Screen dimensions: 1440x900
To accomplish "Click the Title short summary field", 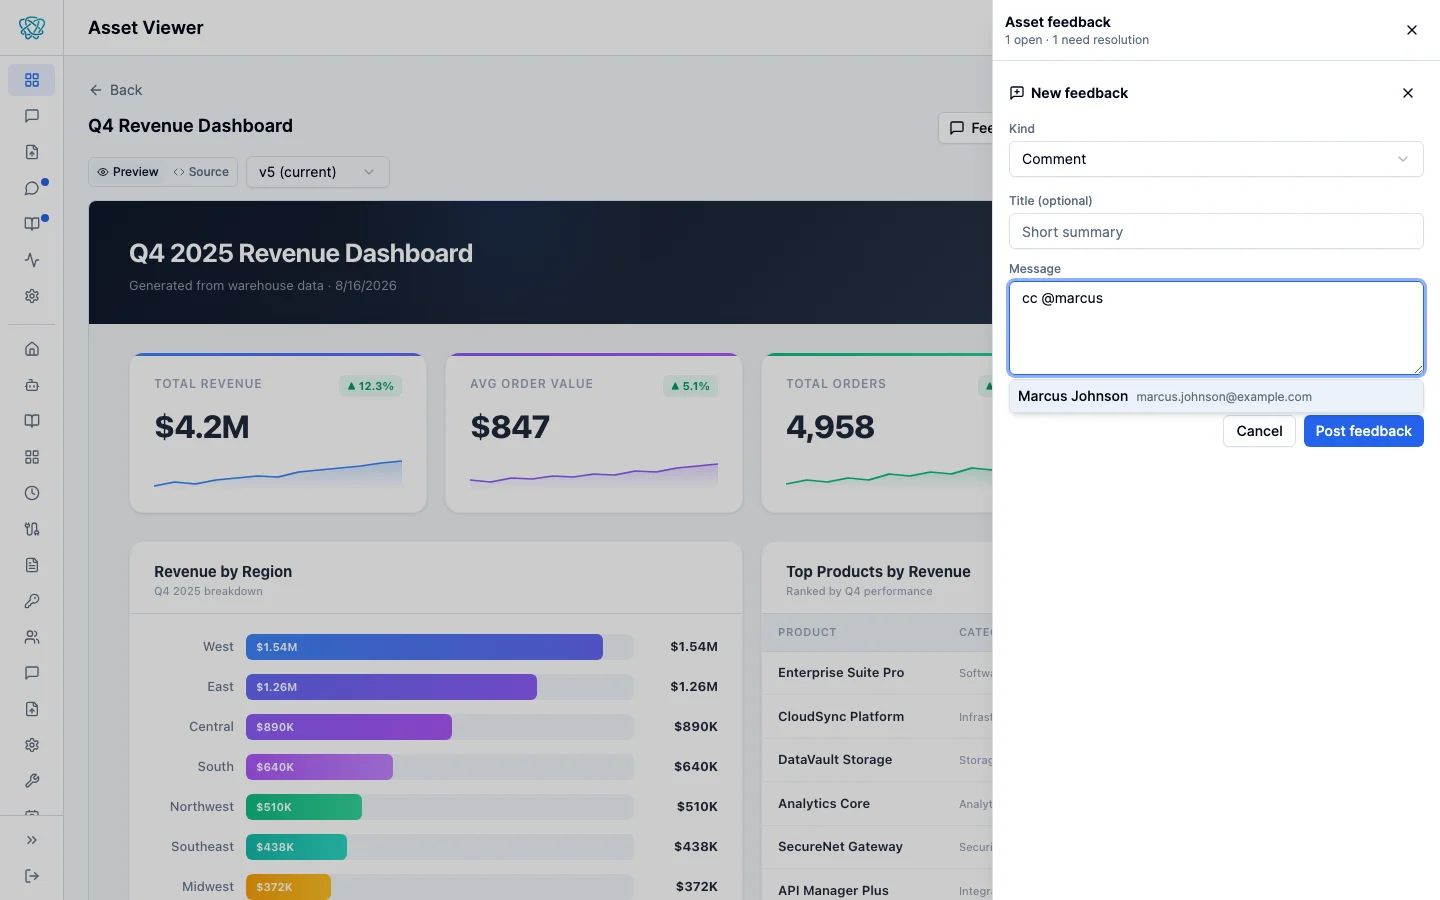I will pyautogui.click(x=1216, y=231).
